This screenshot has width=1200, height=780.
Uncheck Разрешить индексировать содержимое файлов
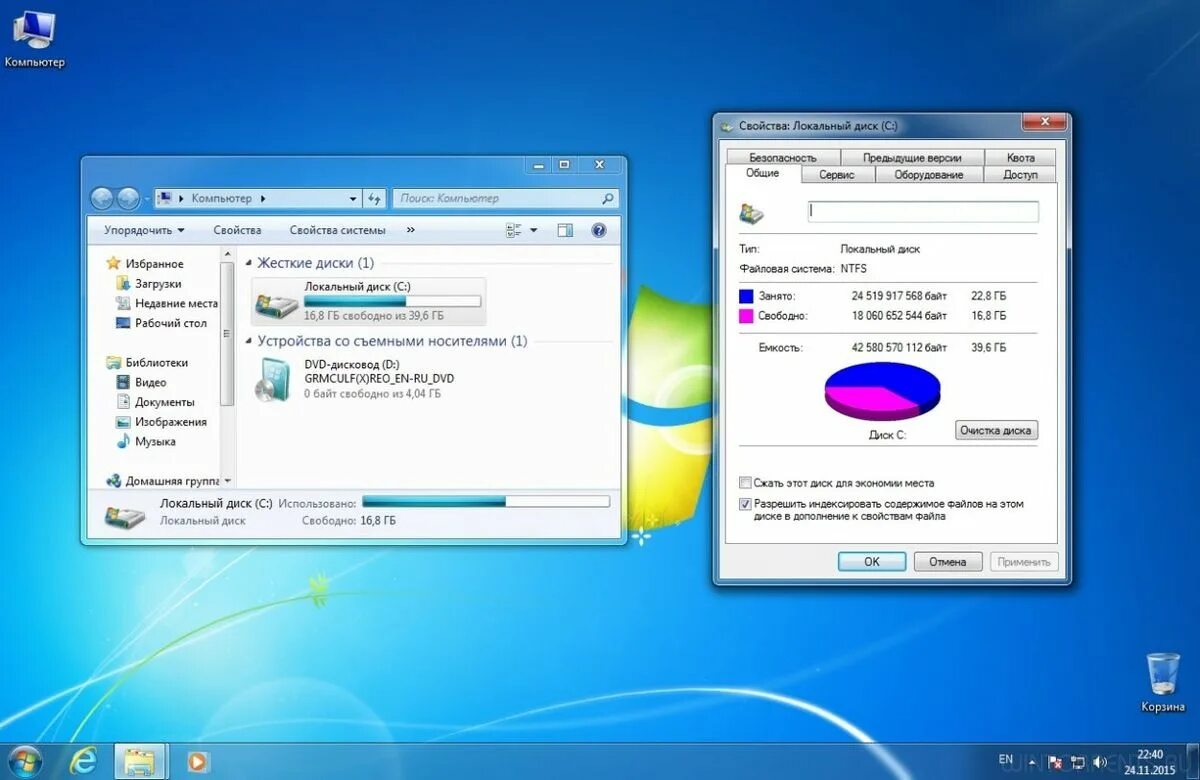pos(745,505)
